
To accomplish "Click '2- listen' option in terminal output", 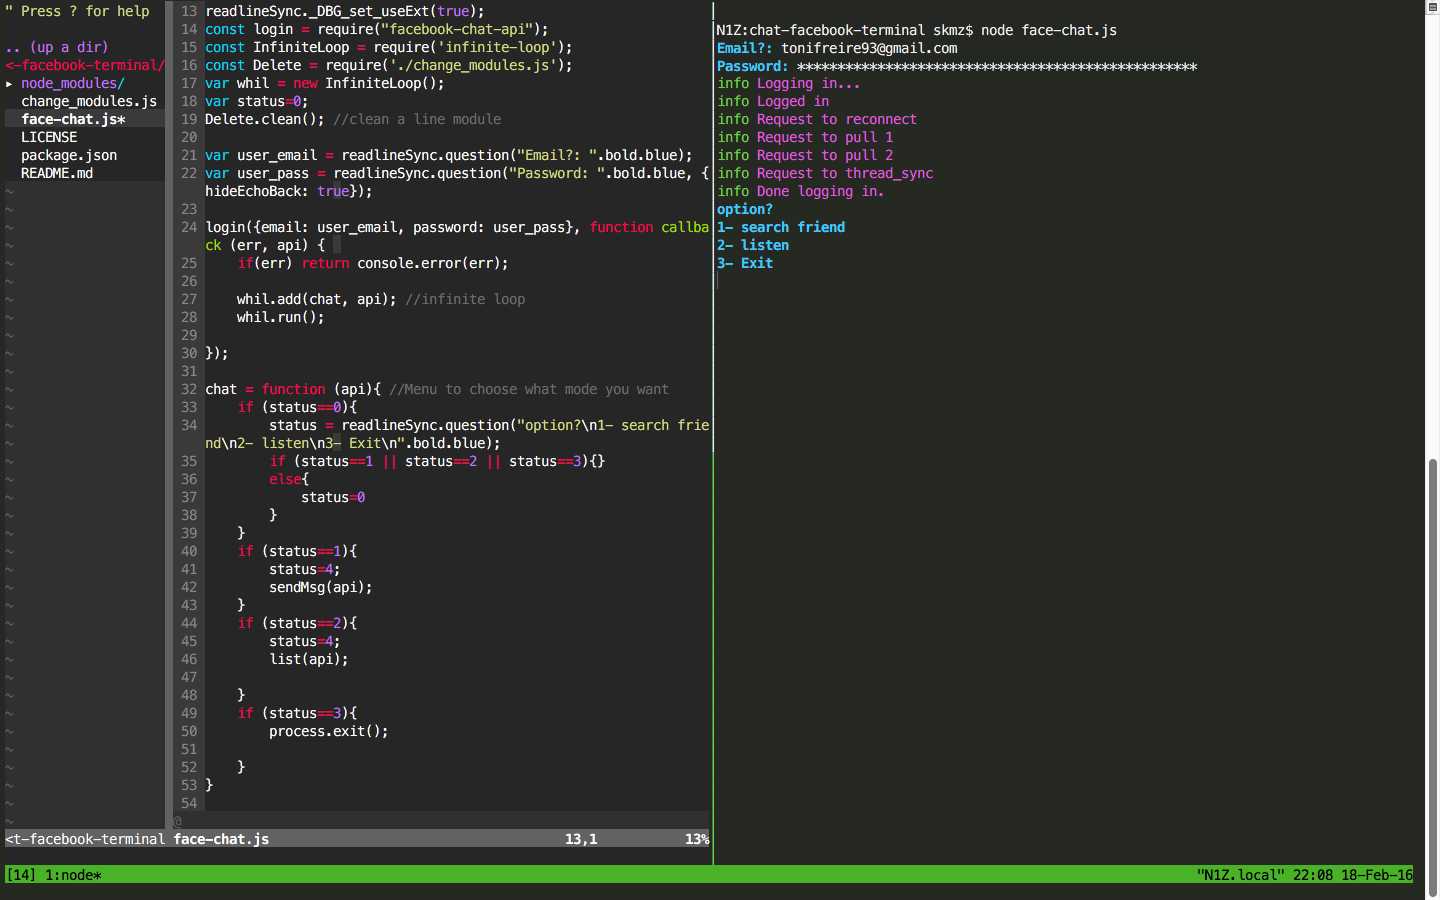I will pos(753,245).
